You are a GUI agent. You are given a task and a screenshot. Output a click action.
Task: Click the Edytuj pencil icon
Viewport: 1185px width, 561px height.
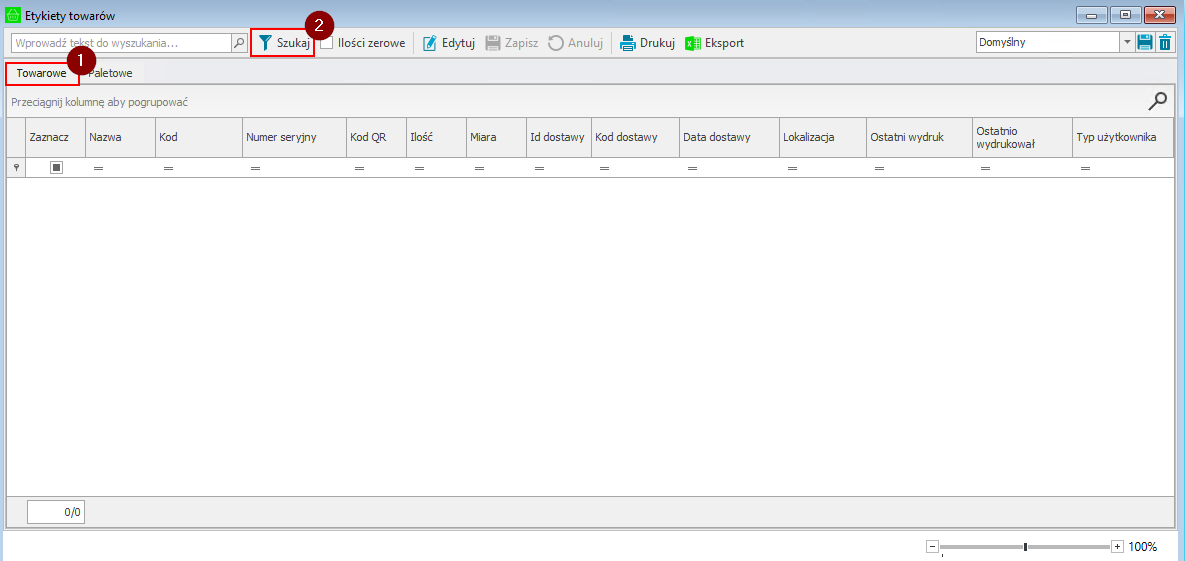tap(430, 43)
